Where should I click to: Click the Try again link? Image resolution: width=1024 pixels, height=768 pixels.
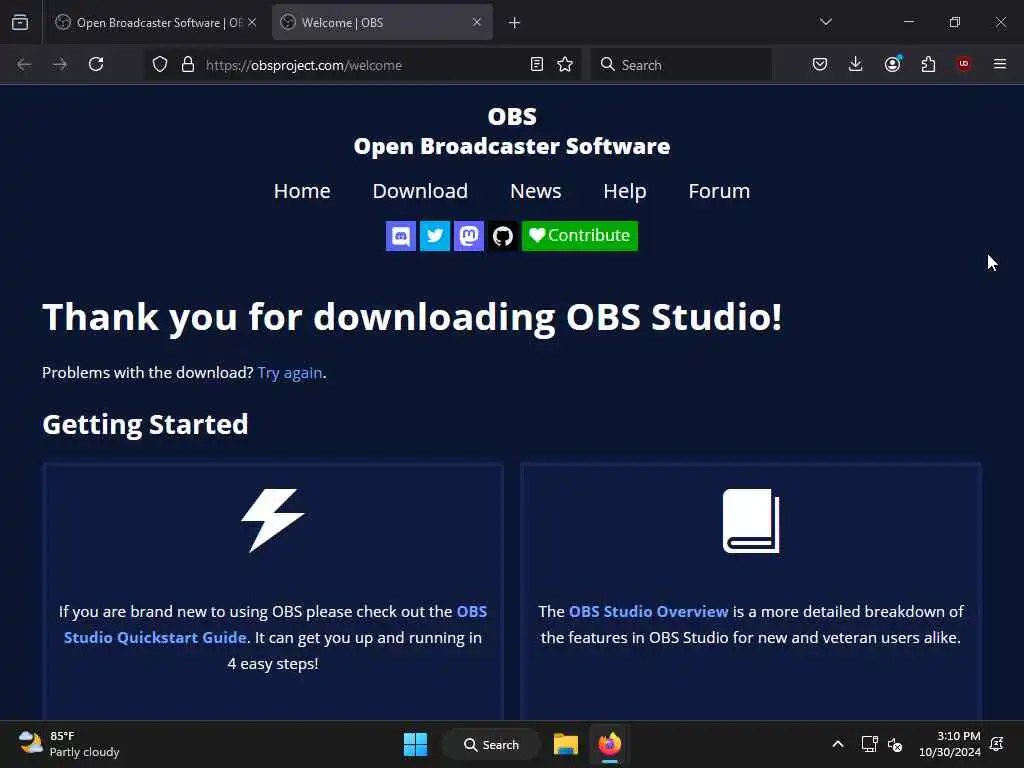pyautogui.click(x=290, y=372)
